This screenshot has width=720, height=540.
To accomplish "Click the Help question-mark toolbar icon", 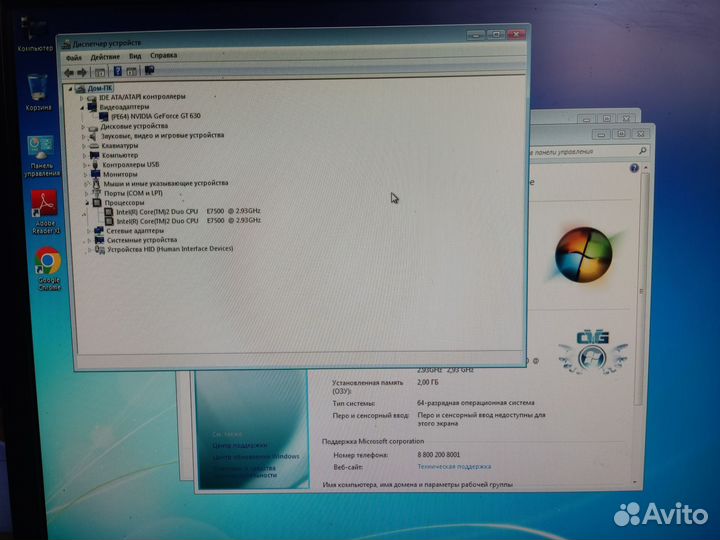I will (118, 72).
